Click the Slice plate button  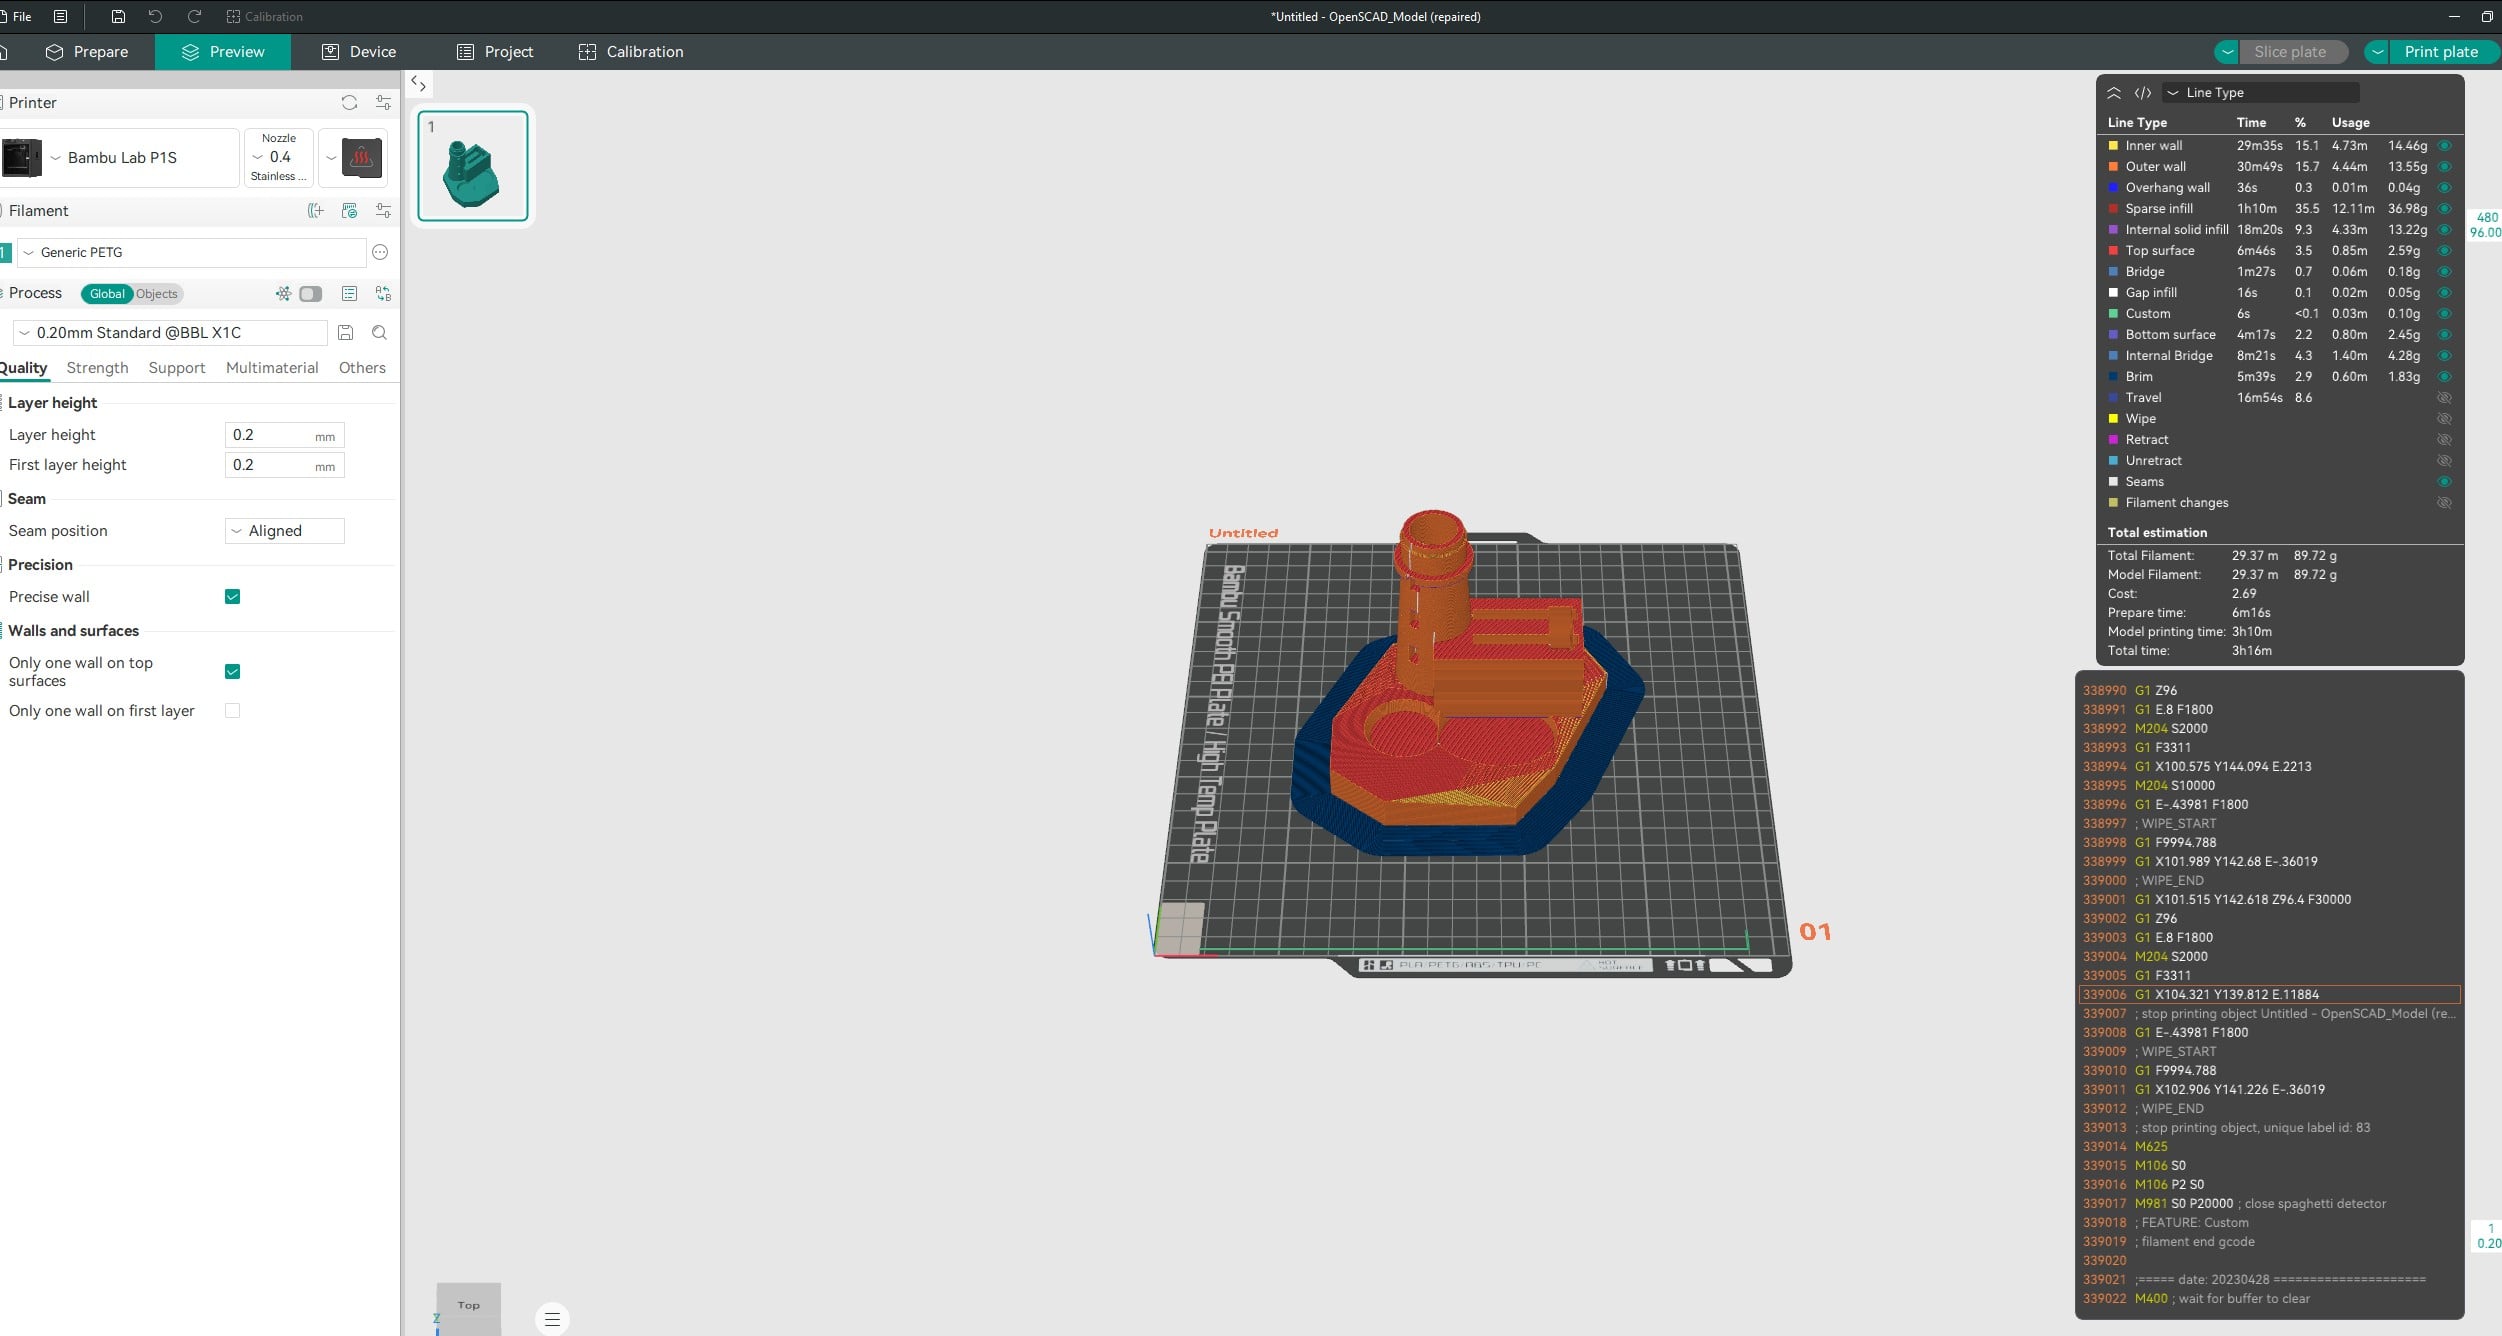point(2293,51)
